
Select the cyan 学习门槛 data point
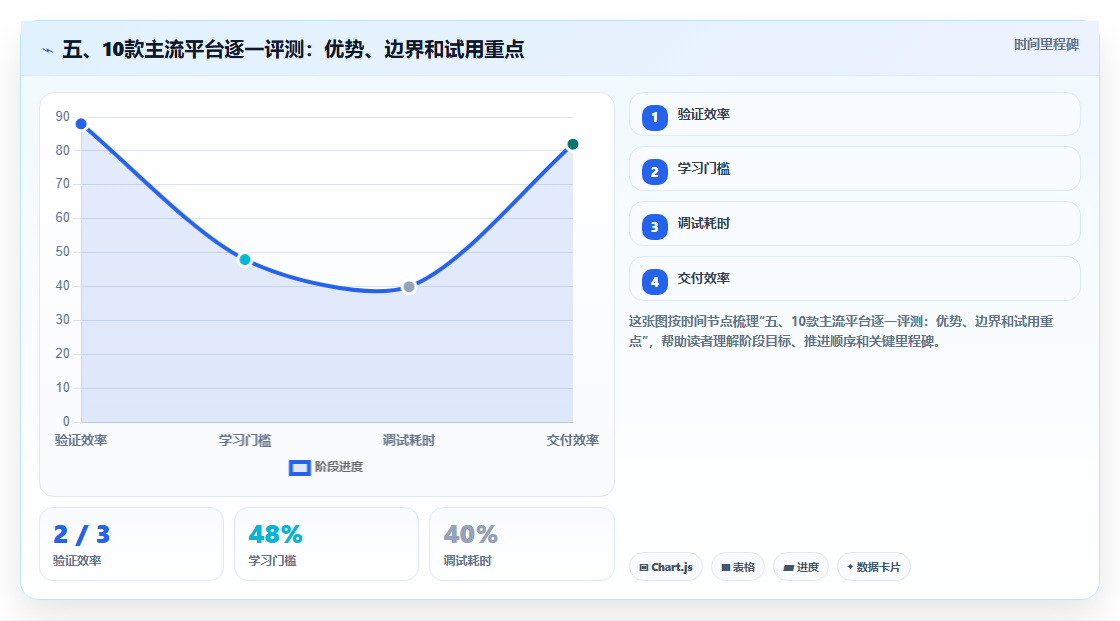click(x=245, y=259)
